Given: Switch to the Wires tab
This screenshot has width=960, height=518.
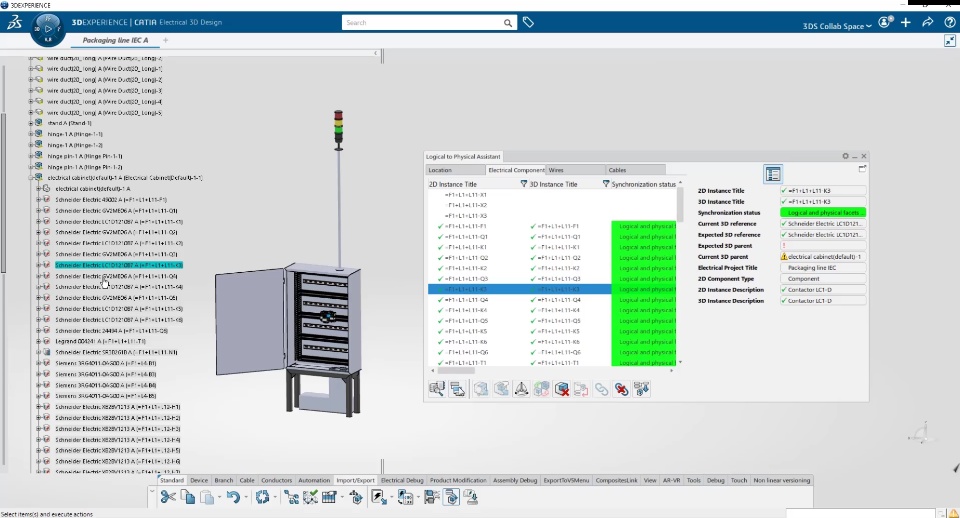Looking at the screenshot, I should point(575,170).
